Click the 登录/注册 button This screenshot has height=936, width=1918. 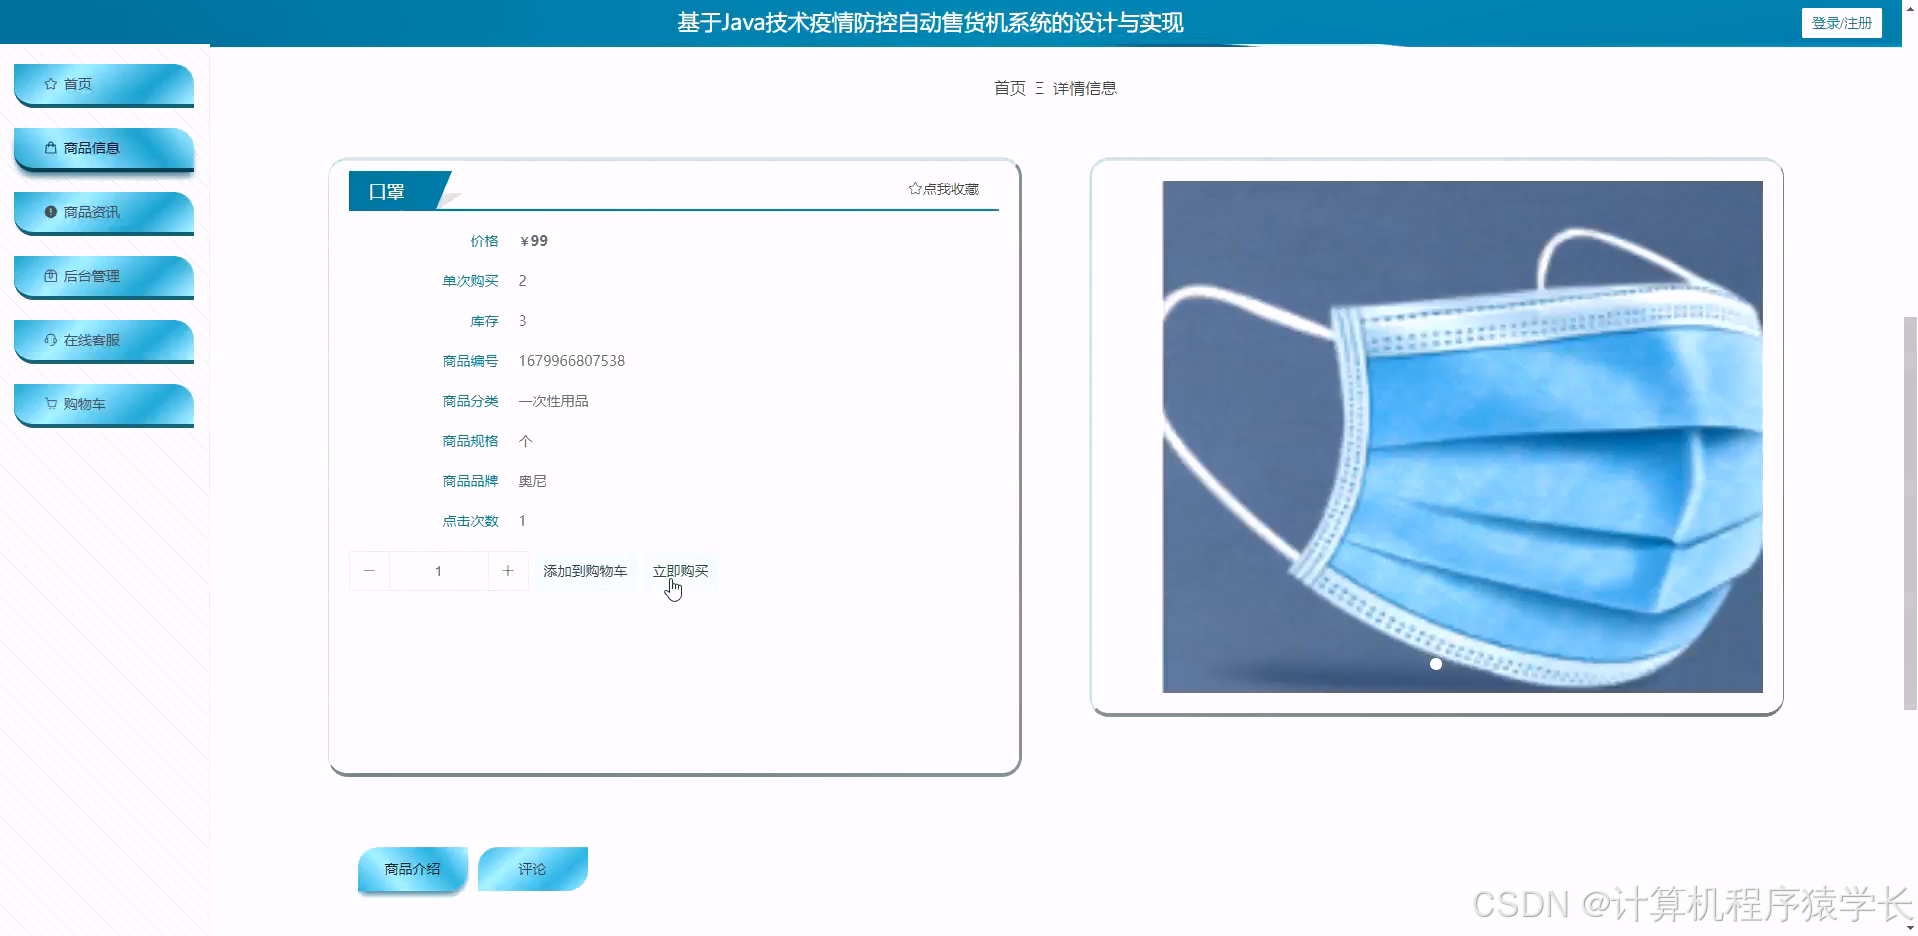pos(1841,22)
